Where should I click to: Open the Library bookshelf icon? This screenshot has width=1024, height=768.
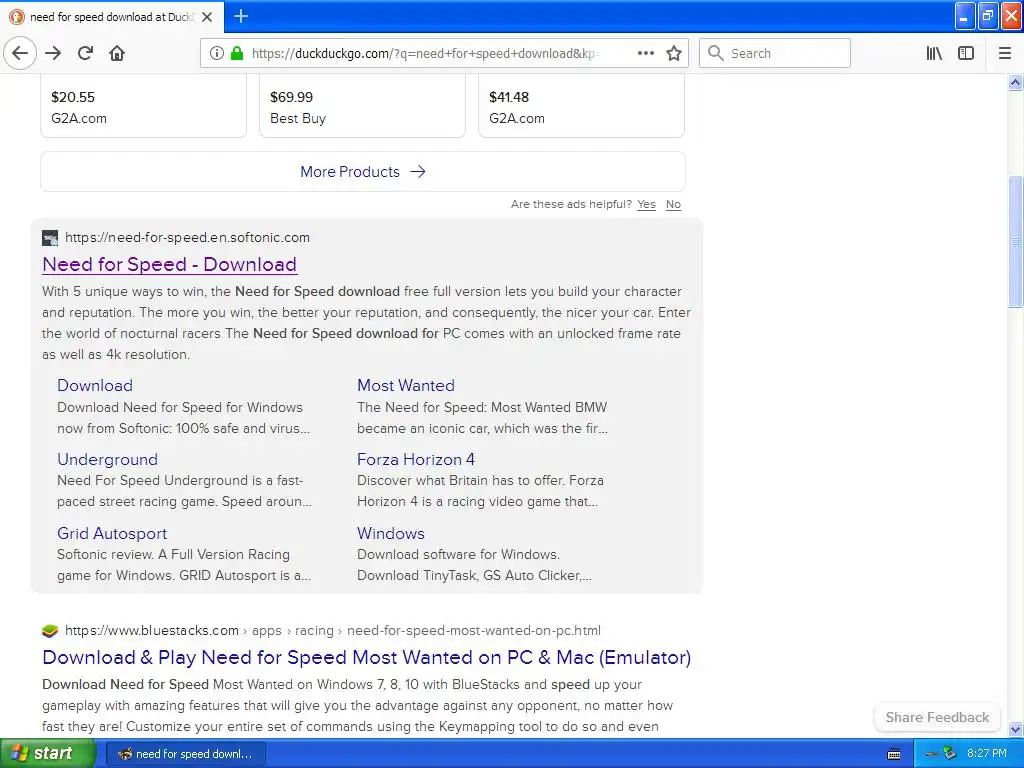934,53
